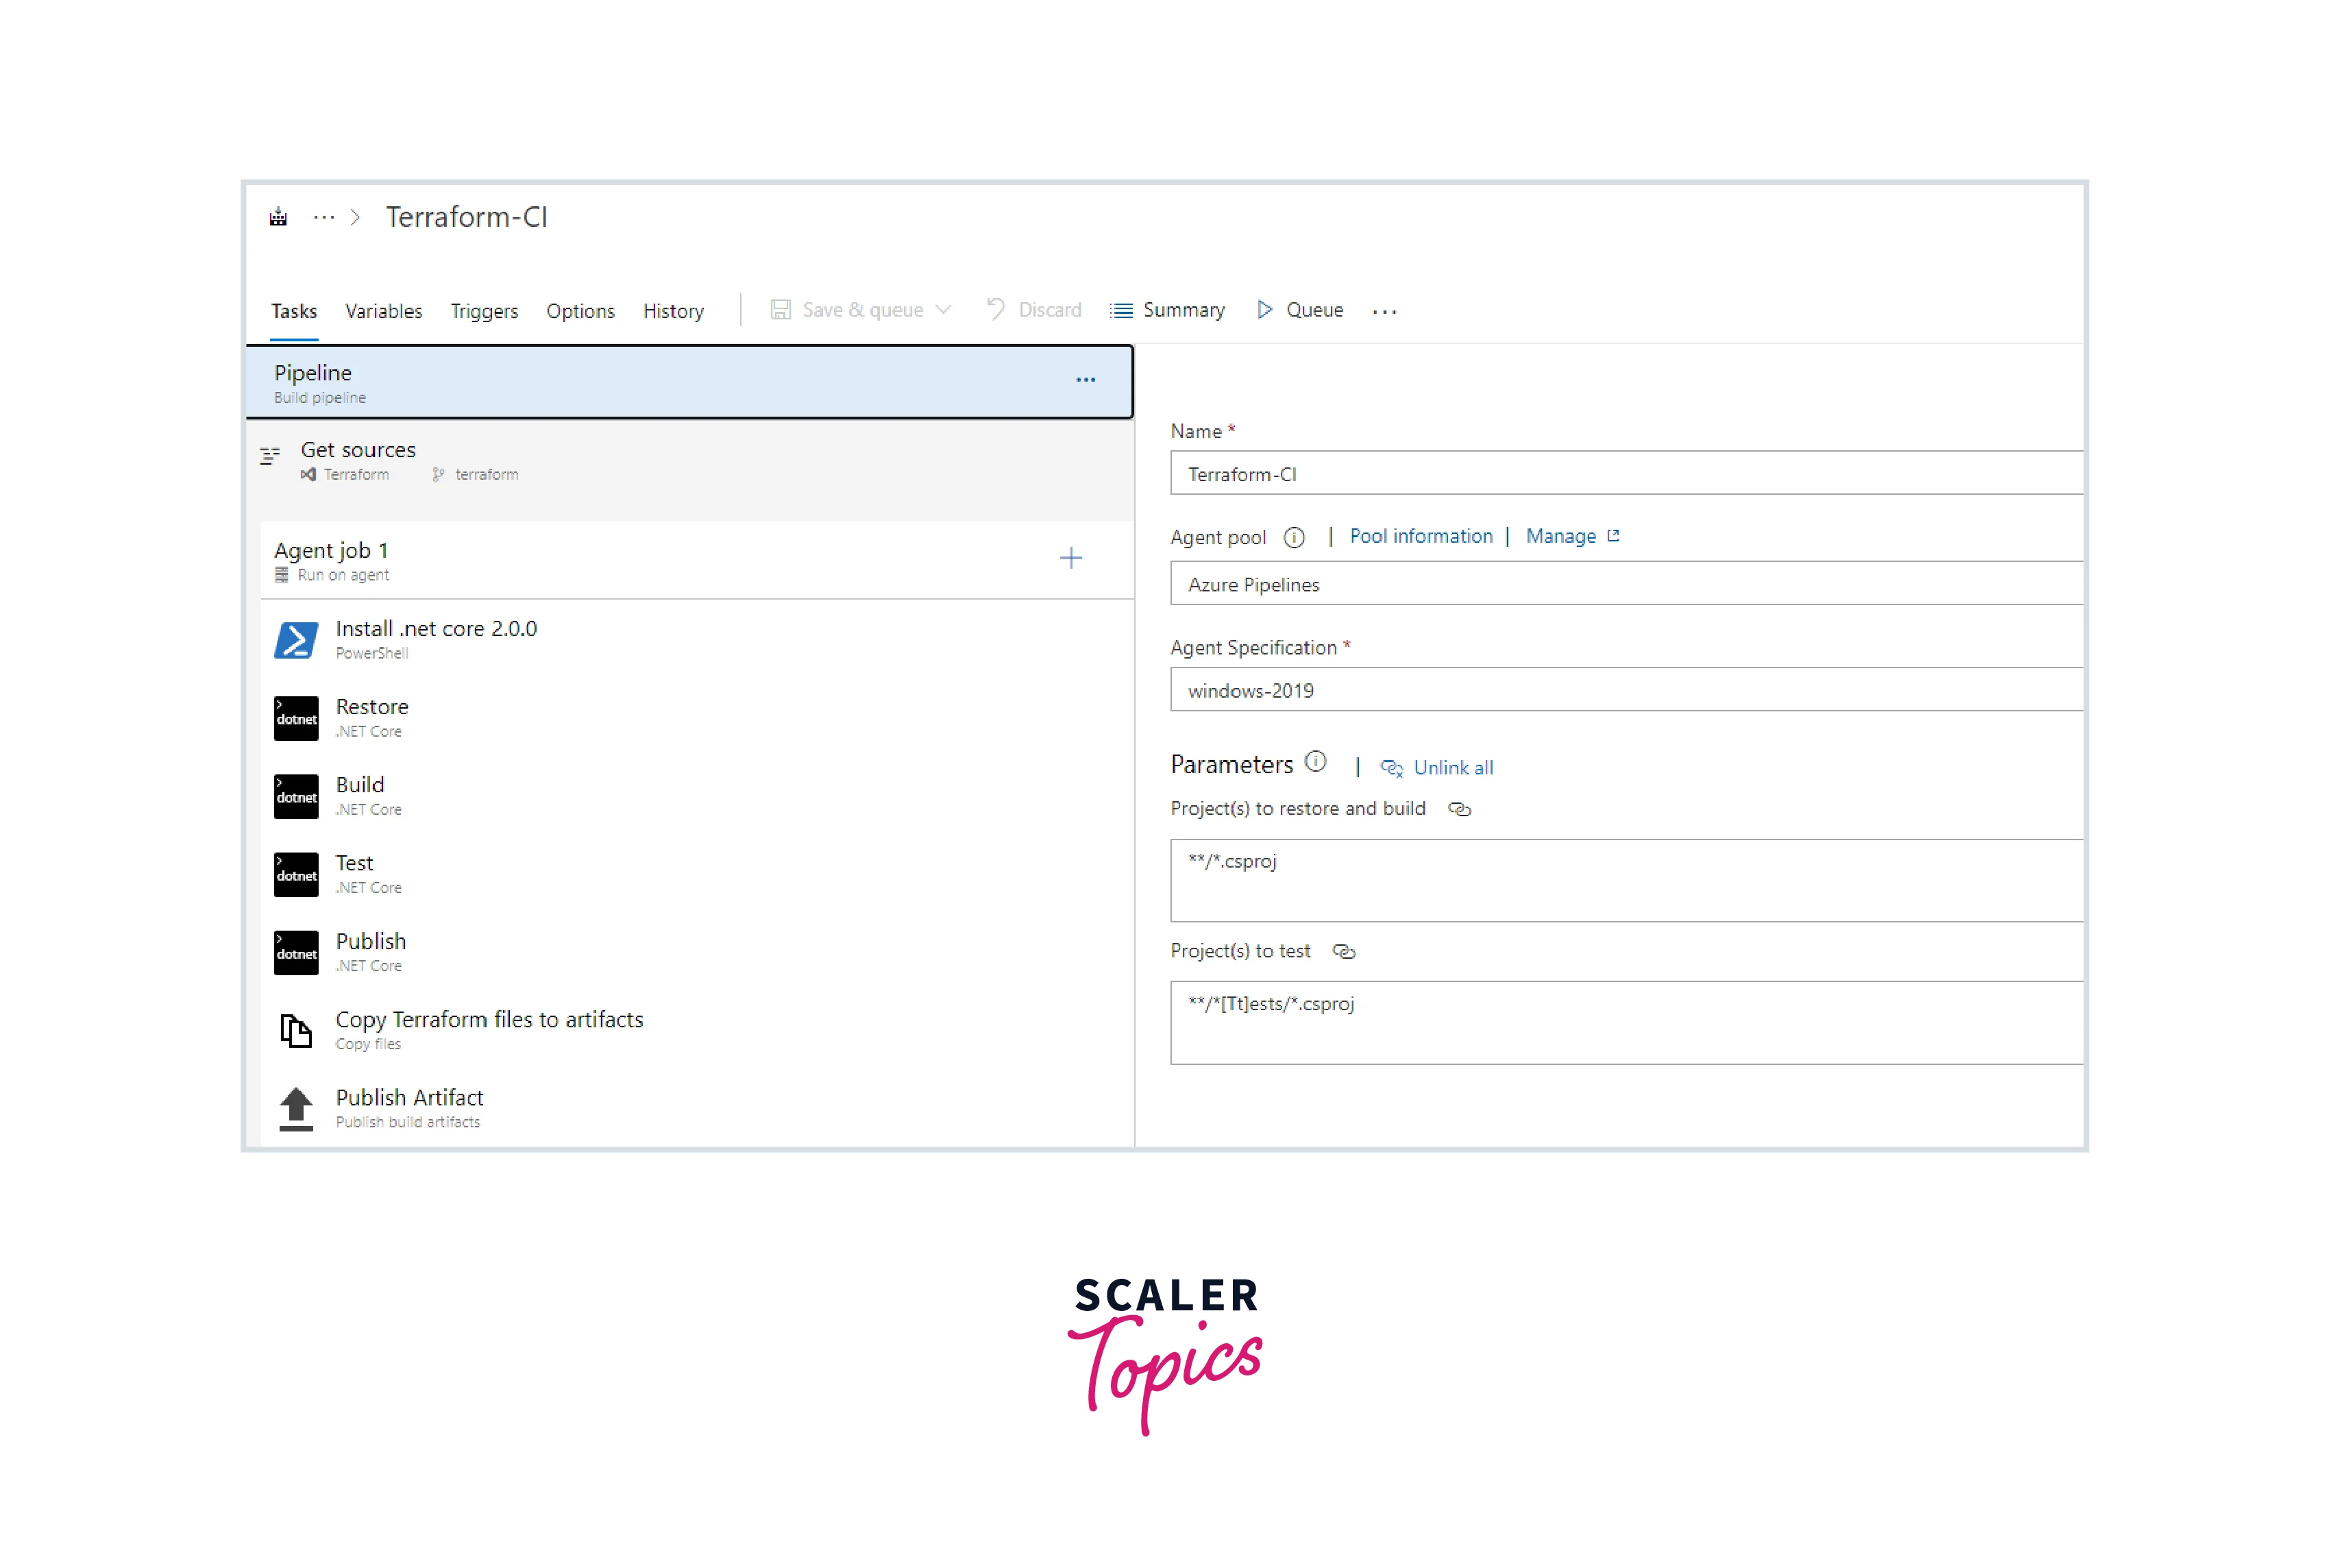
Task: Click the Copy files task icon
Action: coord(296,1030)
